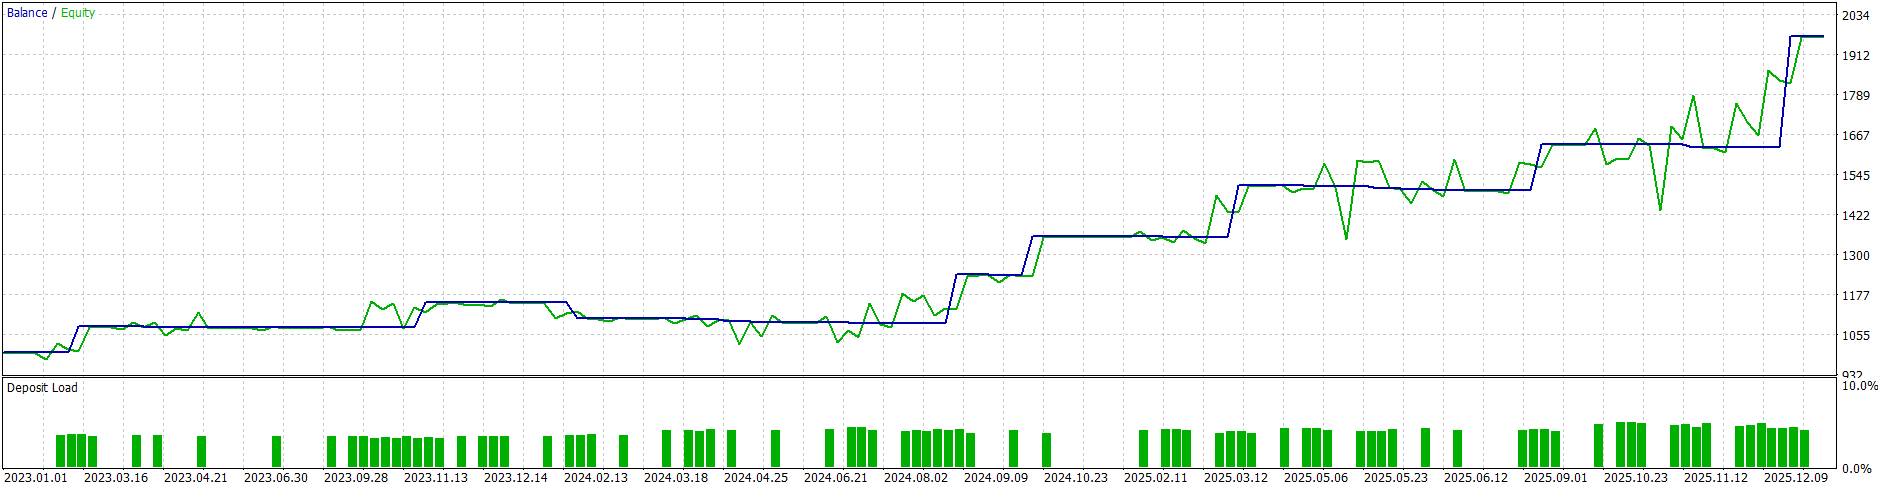
Task: Click the 2025.03.12 date label
Action: coord(1236,478)
